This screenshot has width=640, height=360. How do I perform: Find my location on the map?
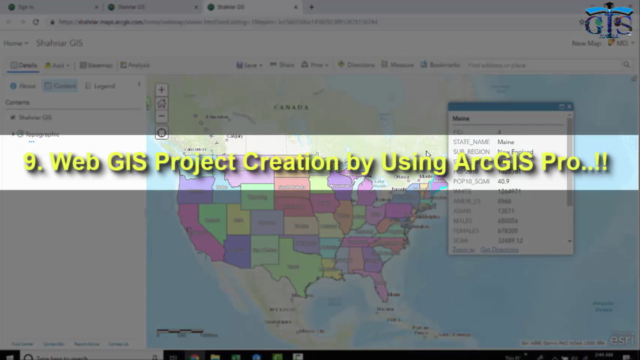161,133
